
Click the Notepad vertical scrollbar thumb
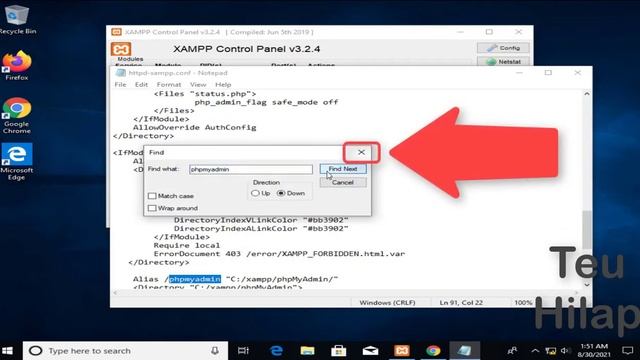[587, 229]
